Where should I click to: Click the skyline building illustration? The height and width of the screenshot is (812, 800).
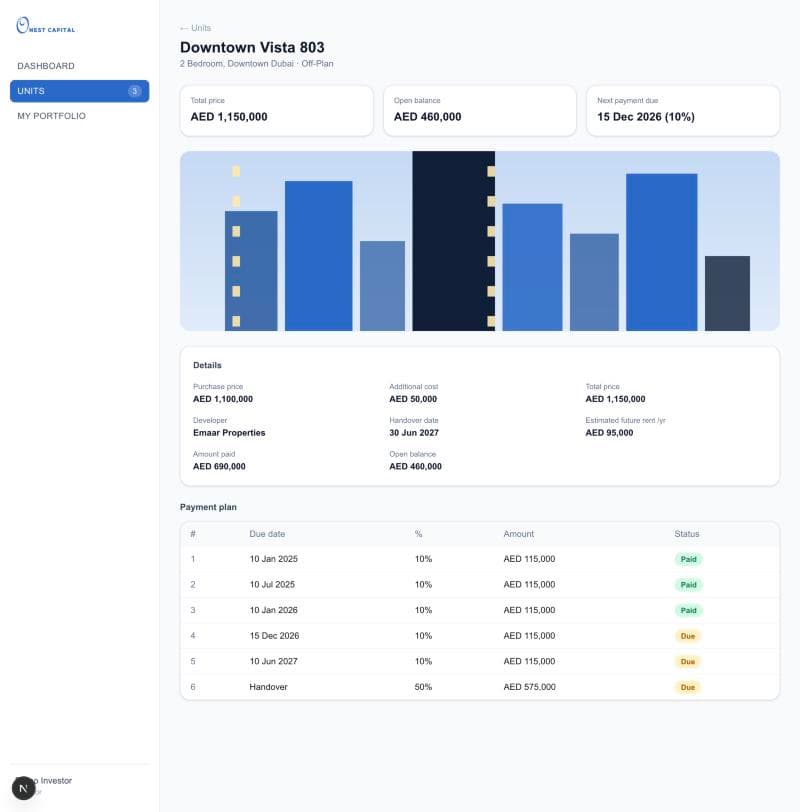point(479,241)
